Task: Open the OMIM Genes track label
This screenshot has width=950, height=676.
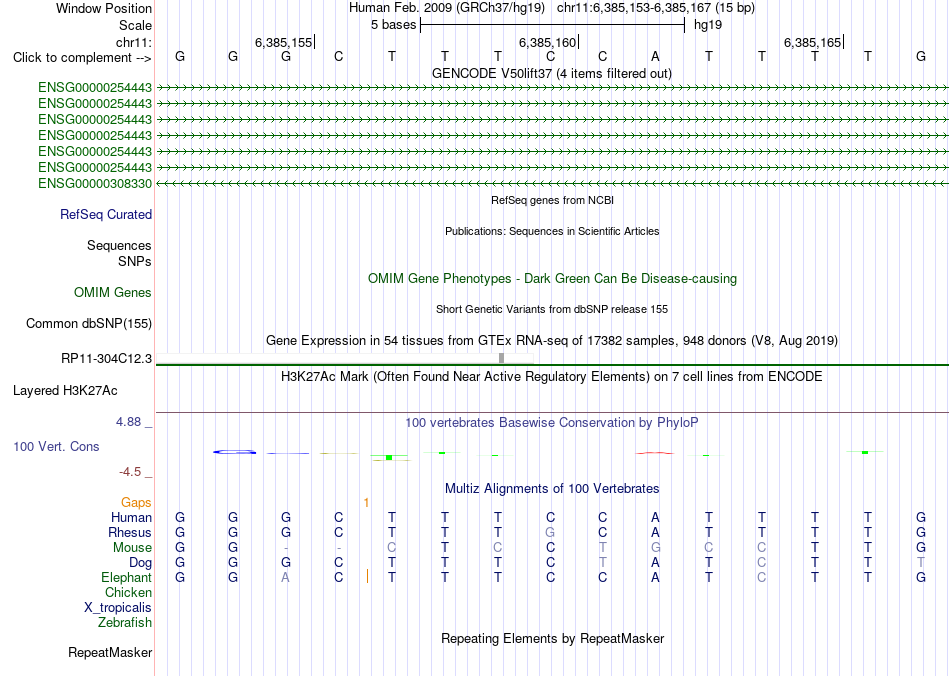Action: (x=113, y=293)
